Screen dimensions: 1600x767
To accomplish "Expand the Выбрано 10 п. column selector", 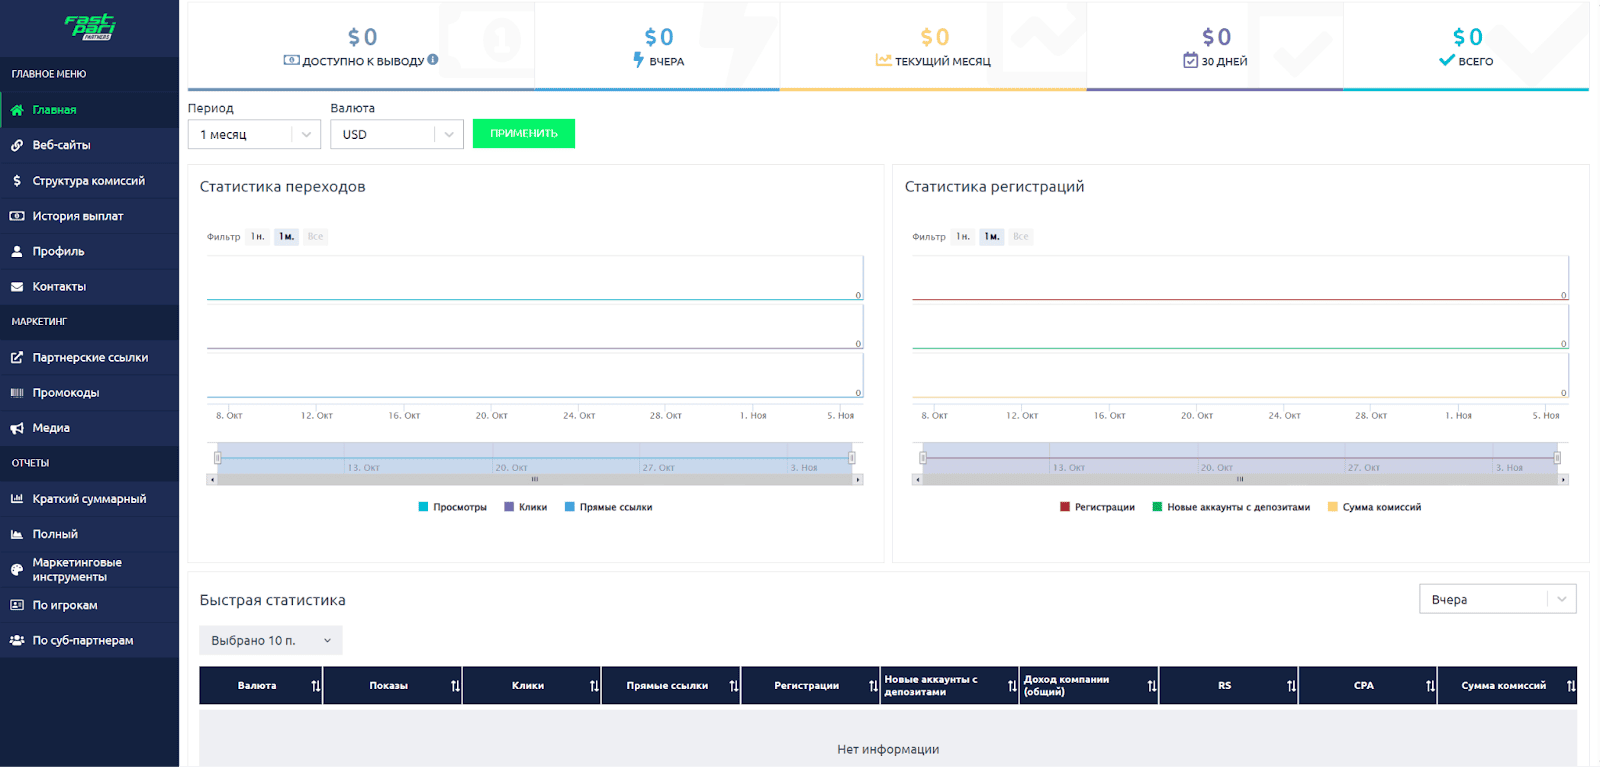I will pos(270,641).
